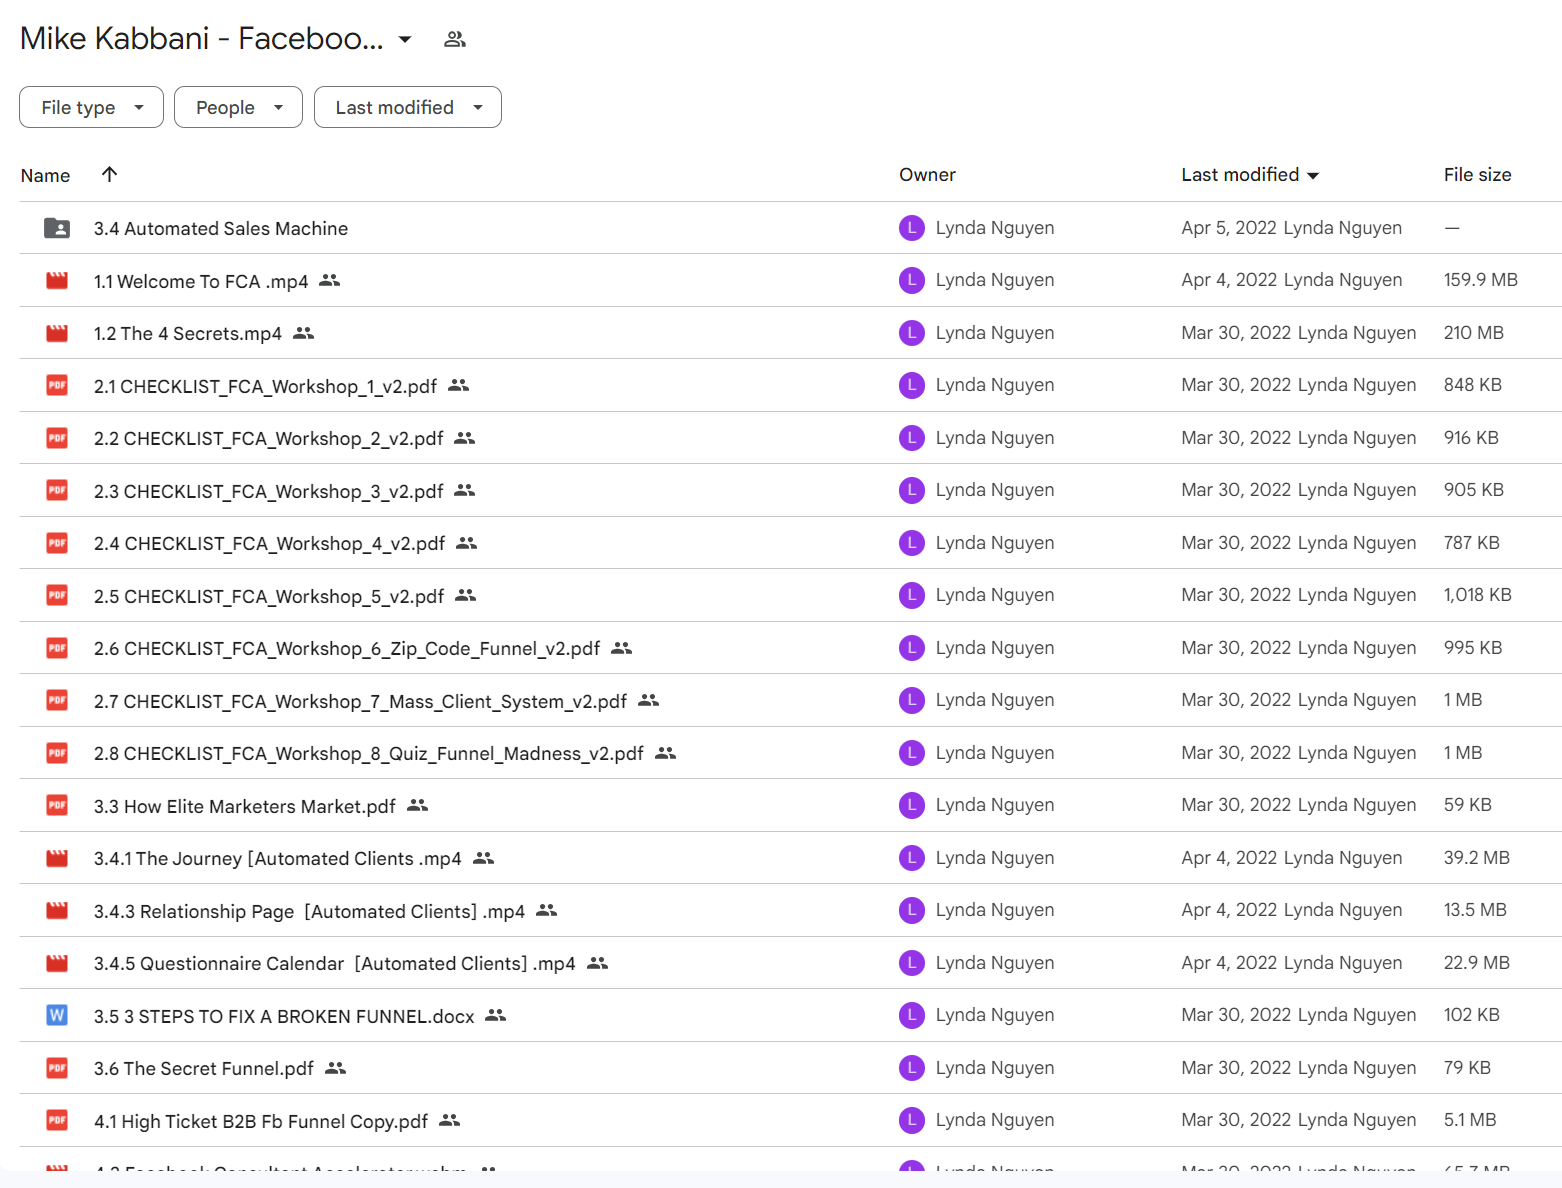The width and height of the screenshot is (1562, 1188).
Task: Click the PDF icon for 3.6 The Secret Funnel.pdf
Action: coord(57,1068)
